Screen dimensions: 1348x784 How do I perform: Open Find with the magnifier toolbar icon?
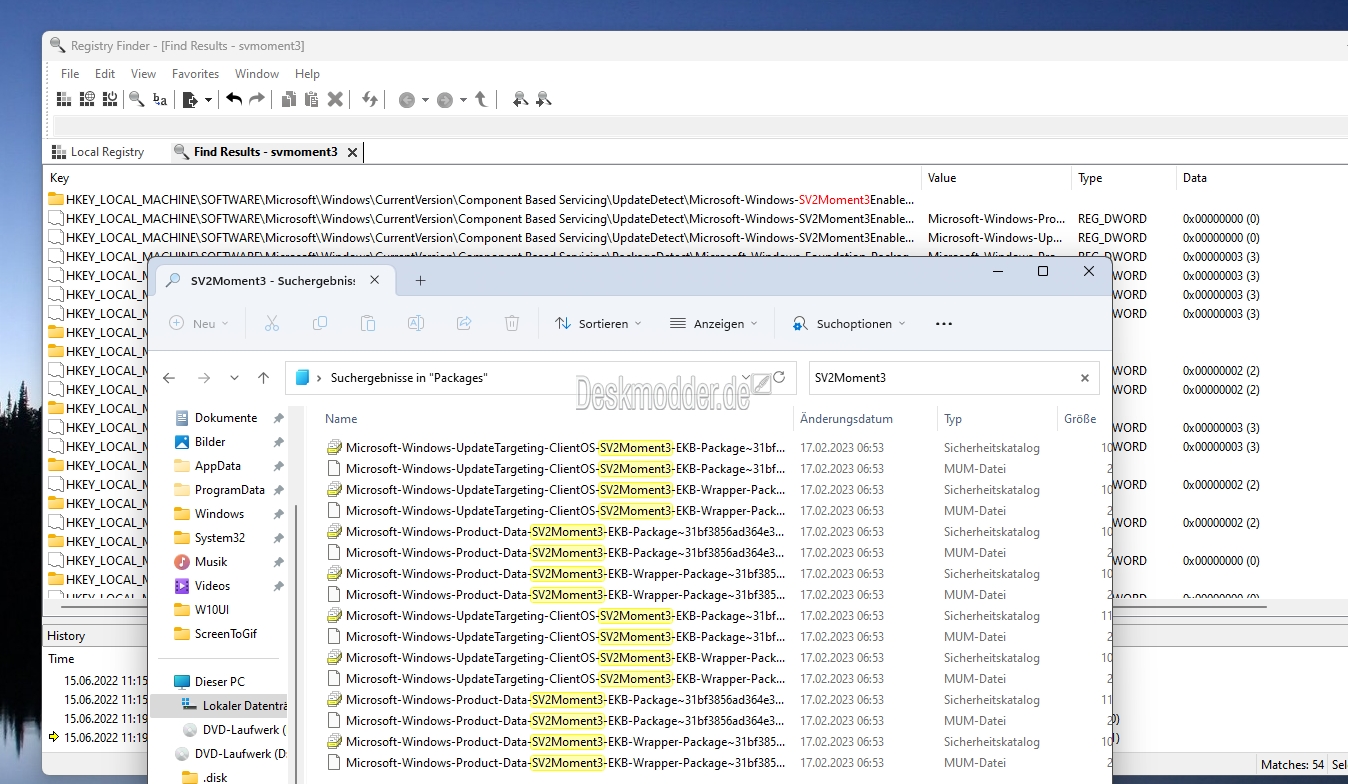136,99
